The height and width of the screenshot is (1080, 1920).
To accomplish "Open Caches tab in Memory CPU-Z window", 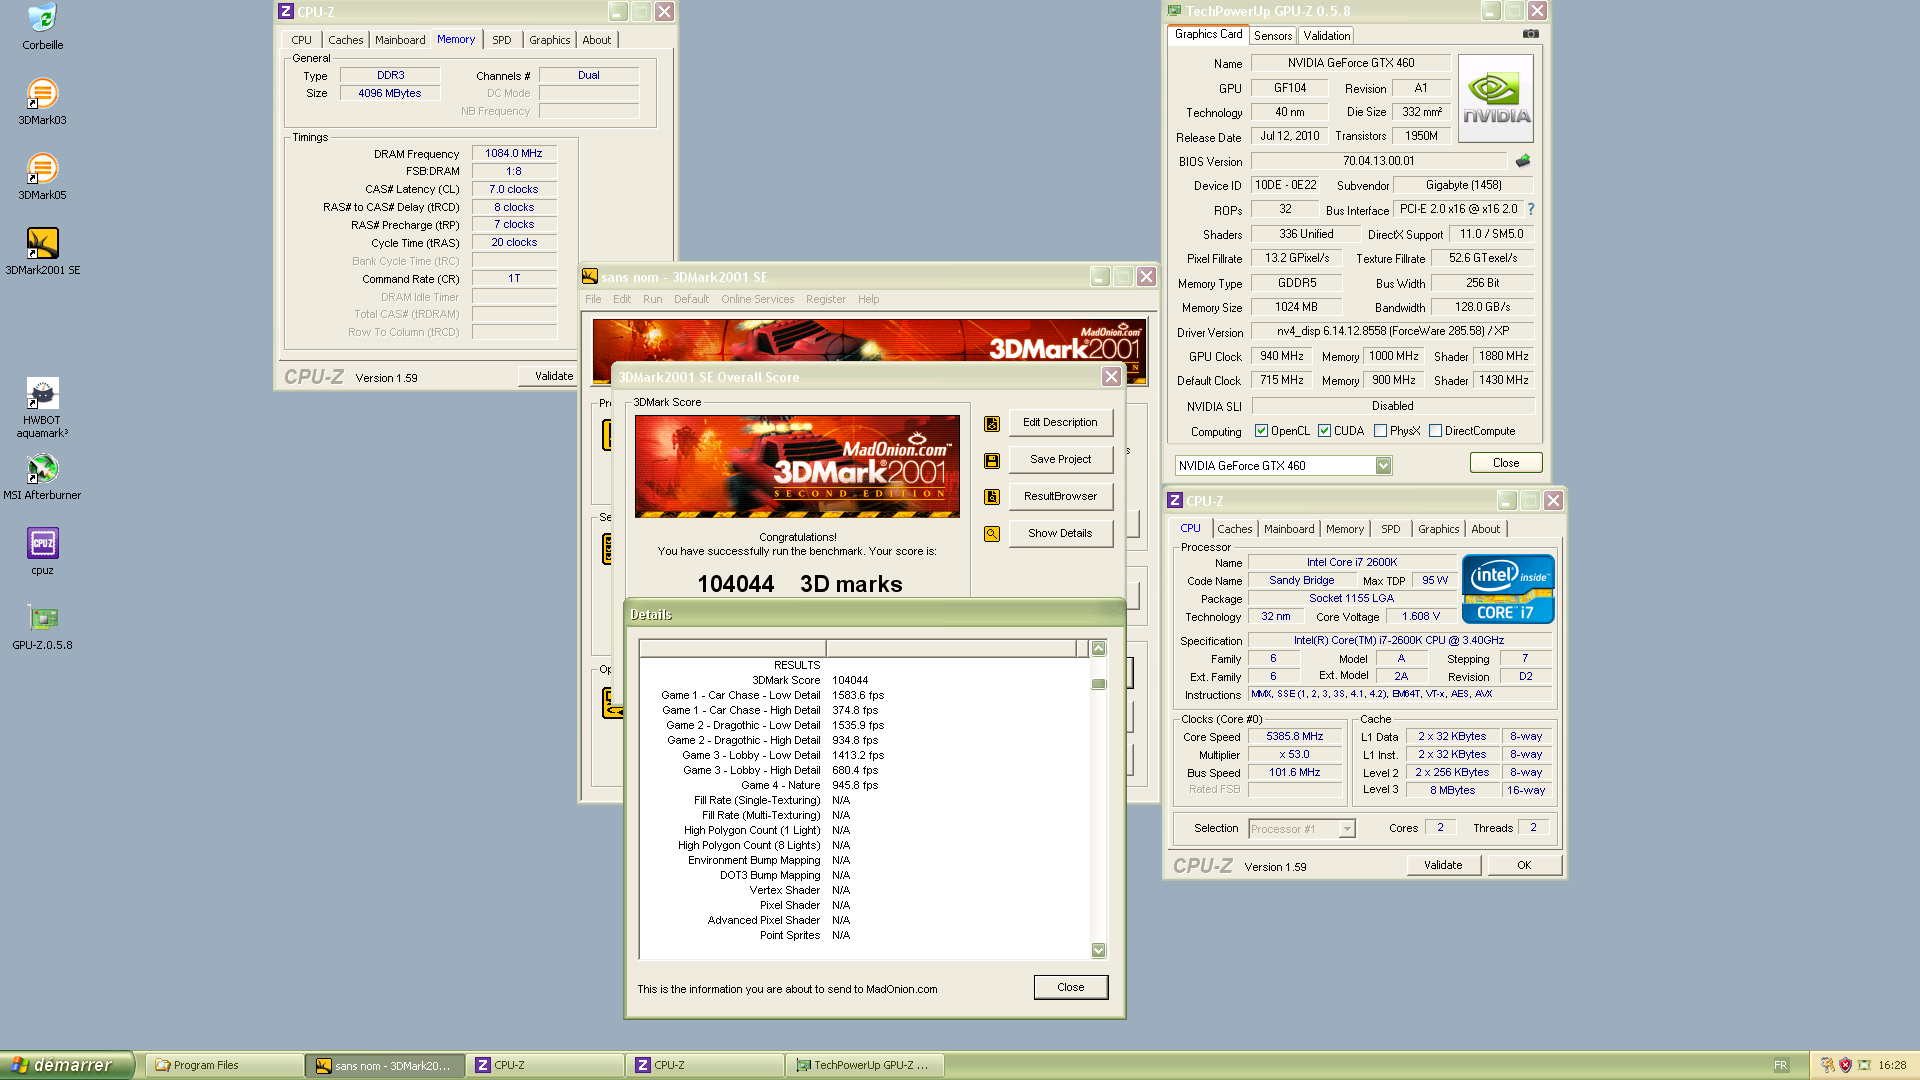I will (x=346, y=40).
